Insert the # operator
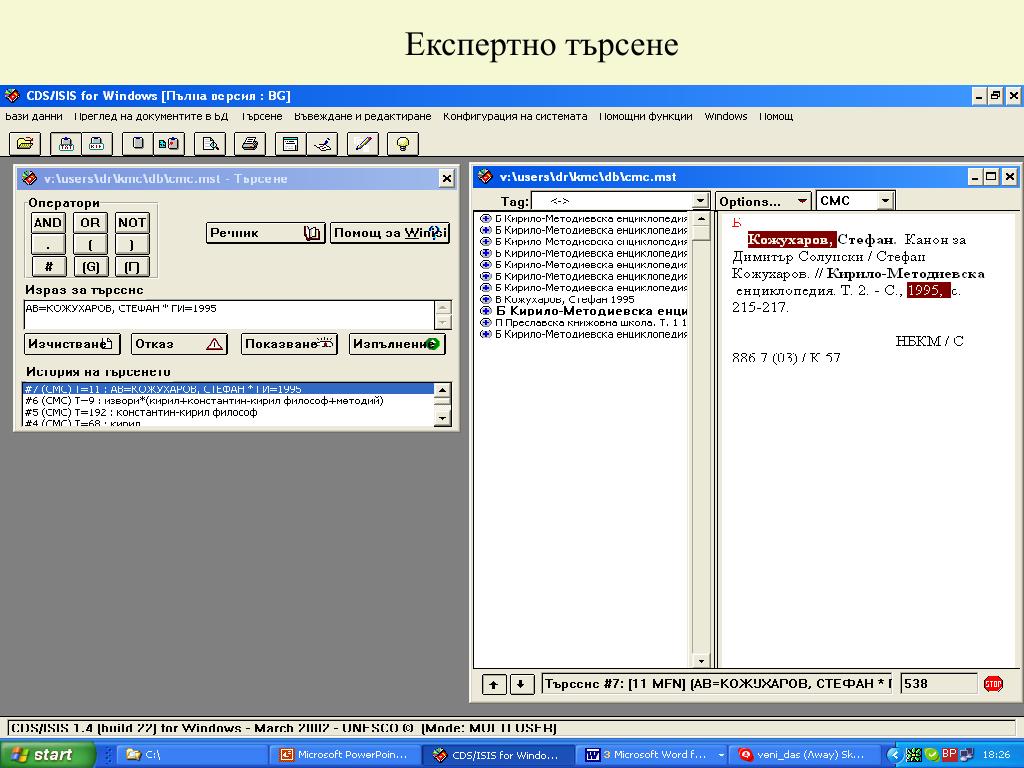The height and width of the screenshot is (768, 1024). click(48, 266)
